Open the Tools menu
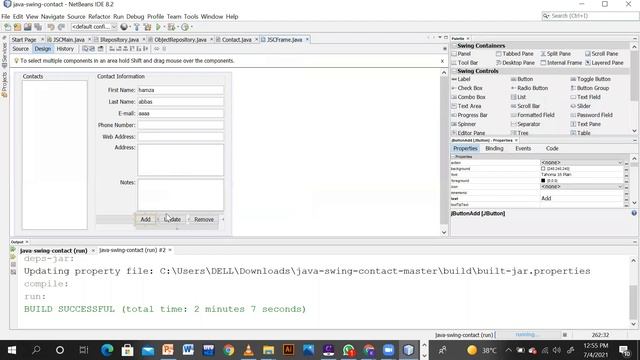Image resolution: width=640 pixels, height=360 pixels. coord(191,17)
